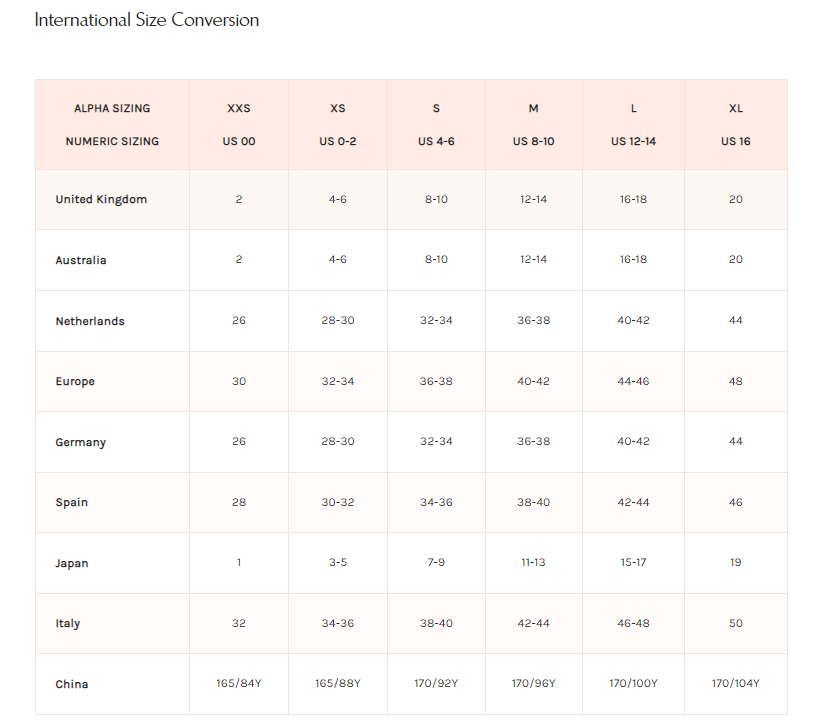Click the Spain 42-44 cell
824x726 pixels.
coord(633,502)
